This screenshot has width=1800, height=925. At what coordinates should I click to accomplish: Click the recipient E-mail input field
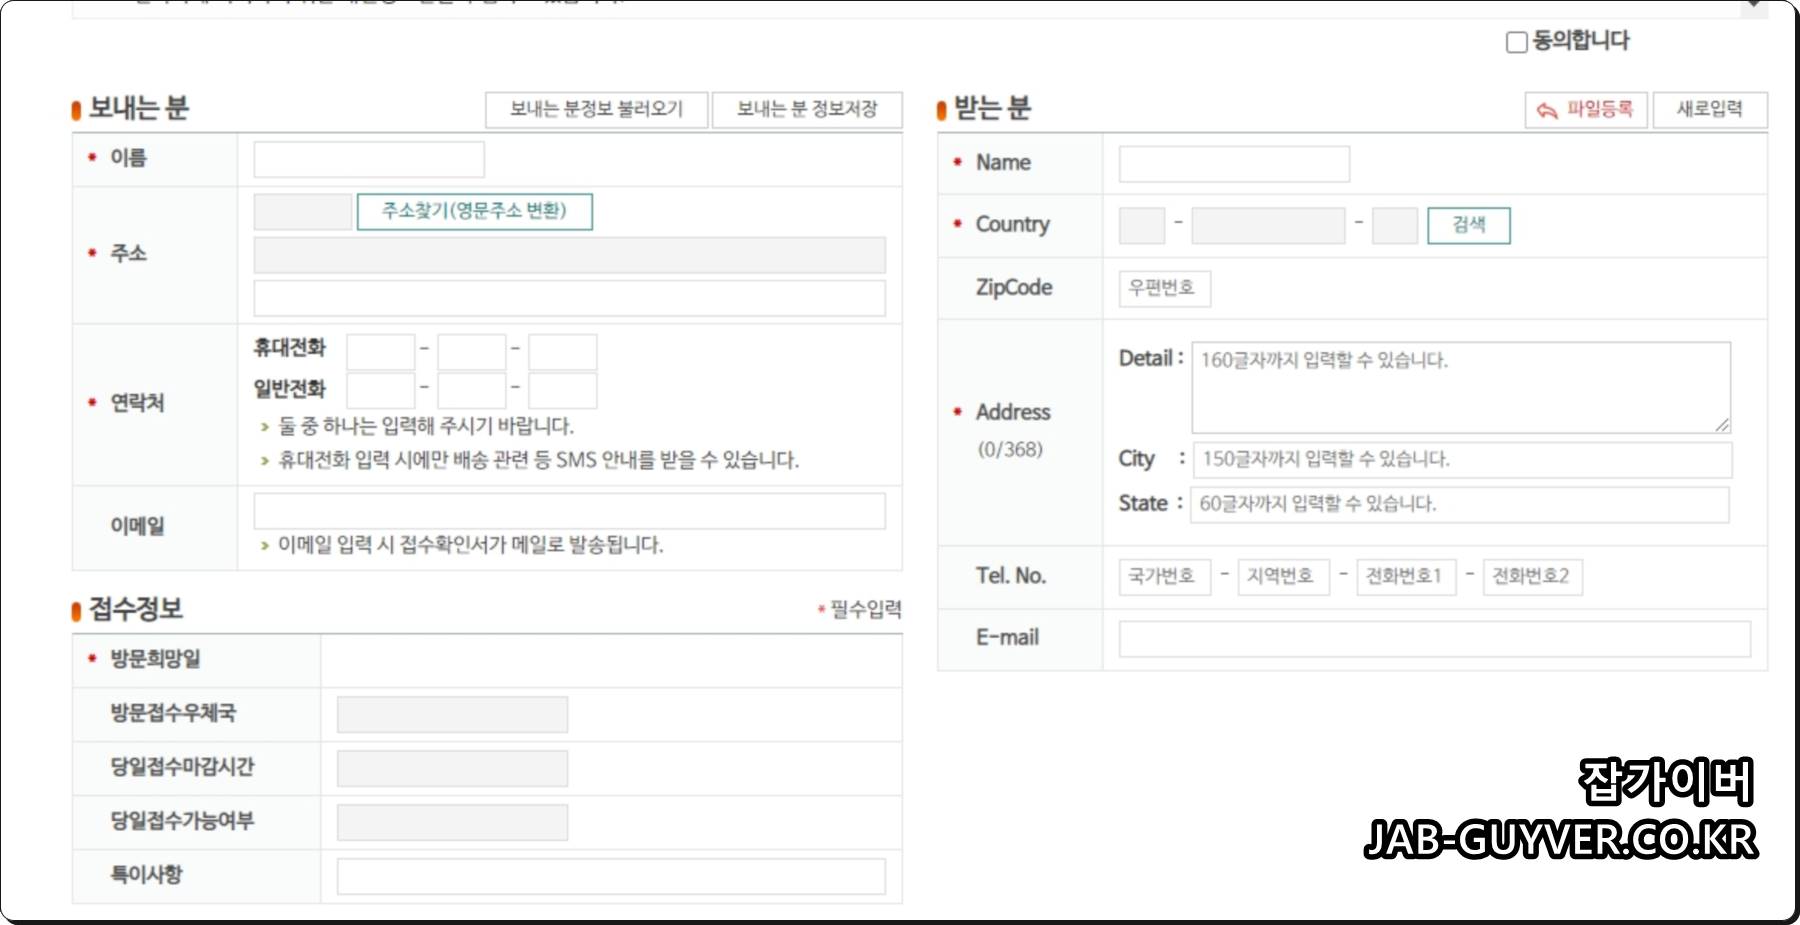(1435, 638)
